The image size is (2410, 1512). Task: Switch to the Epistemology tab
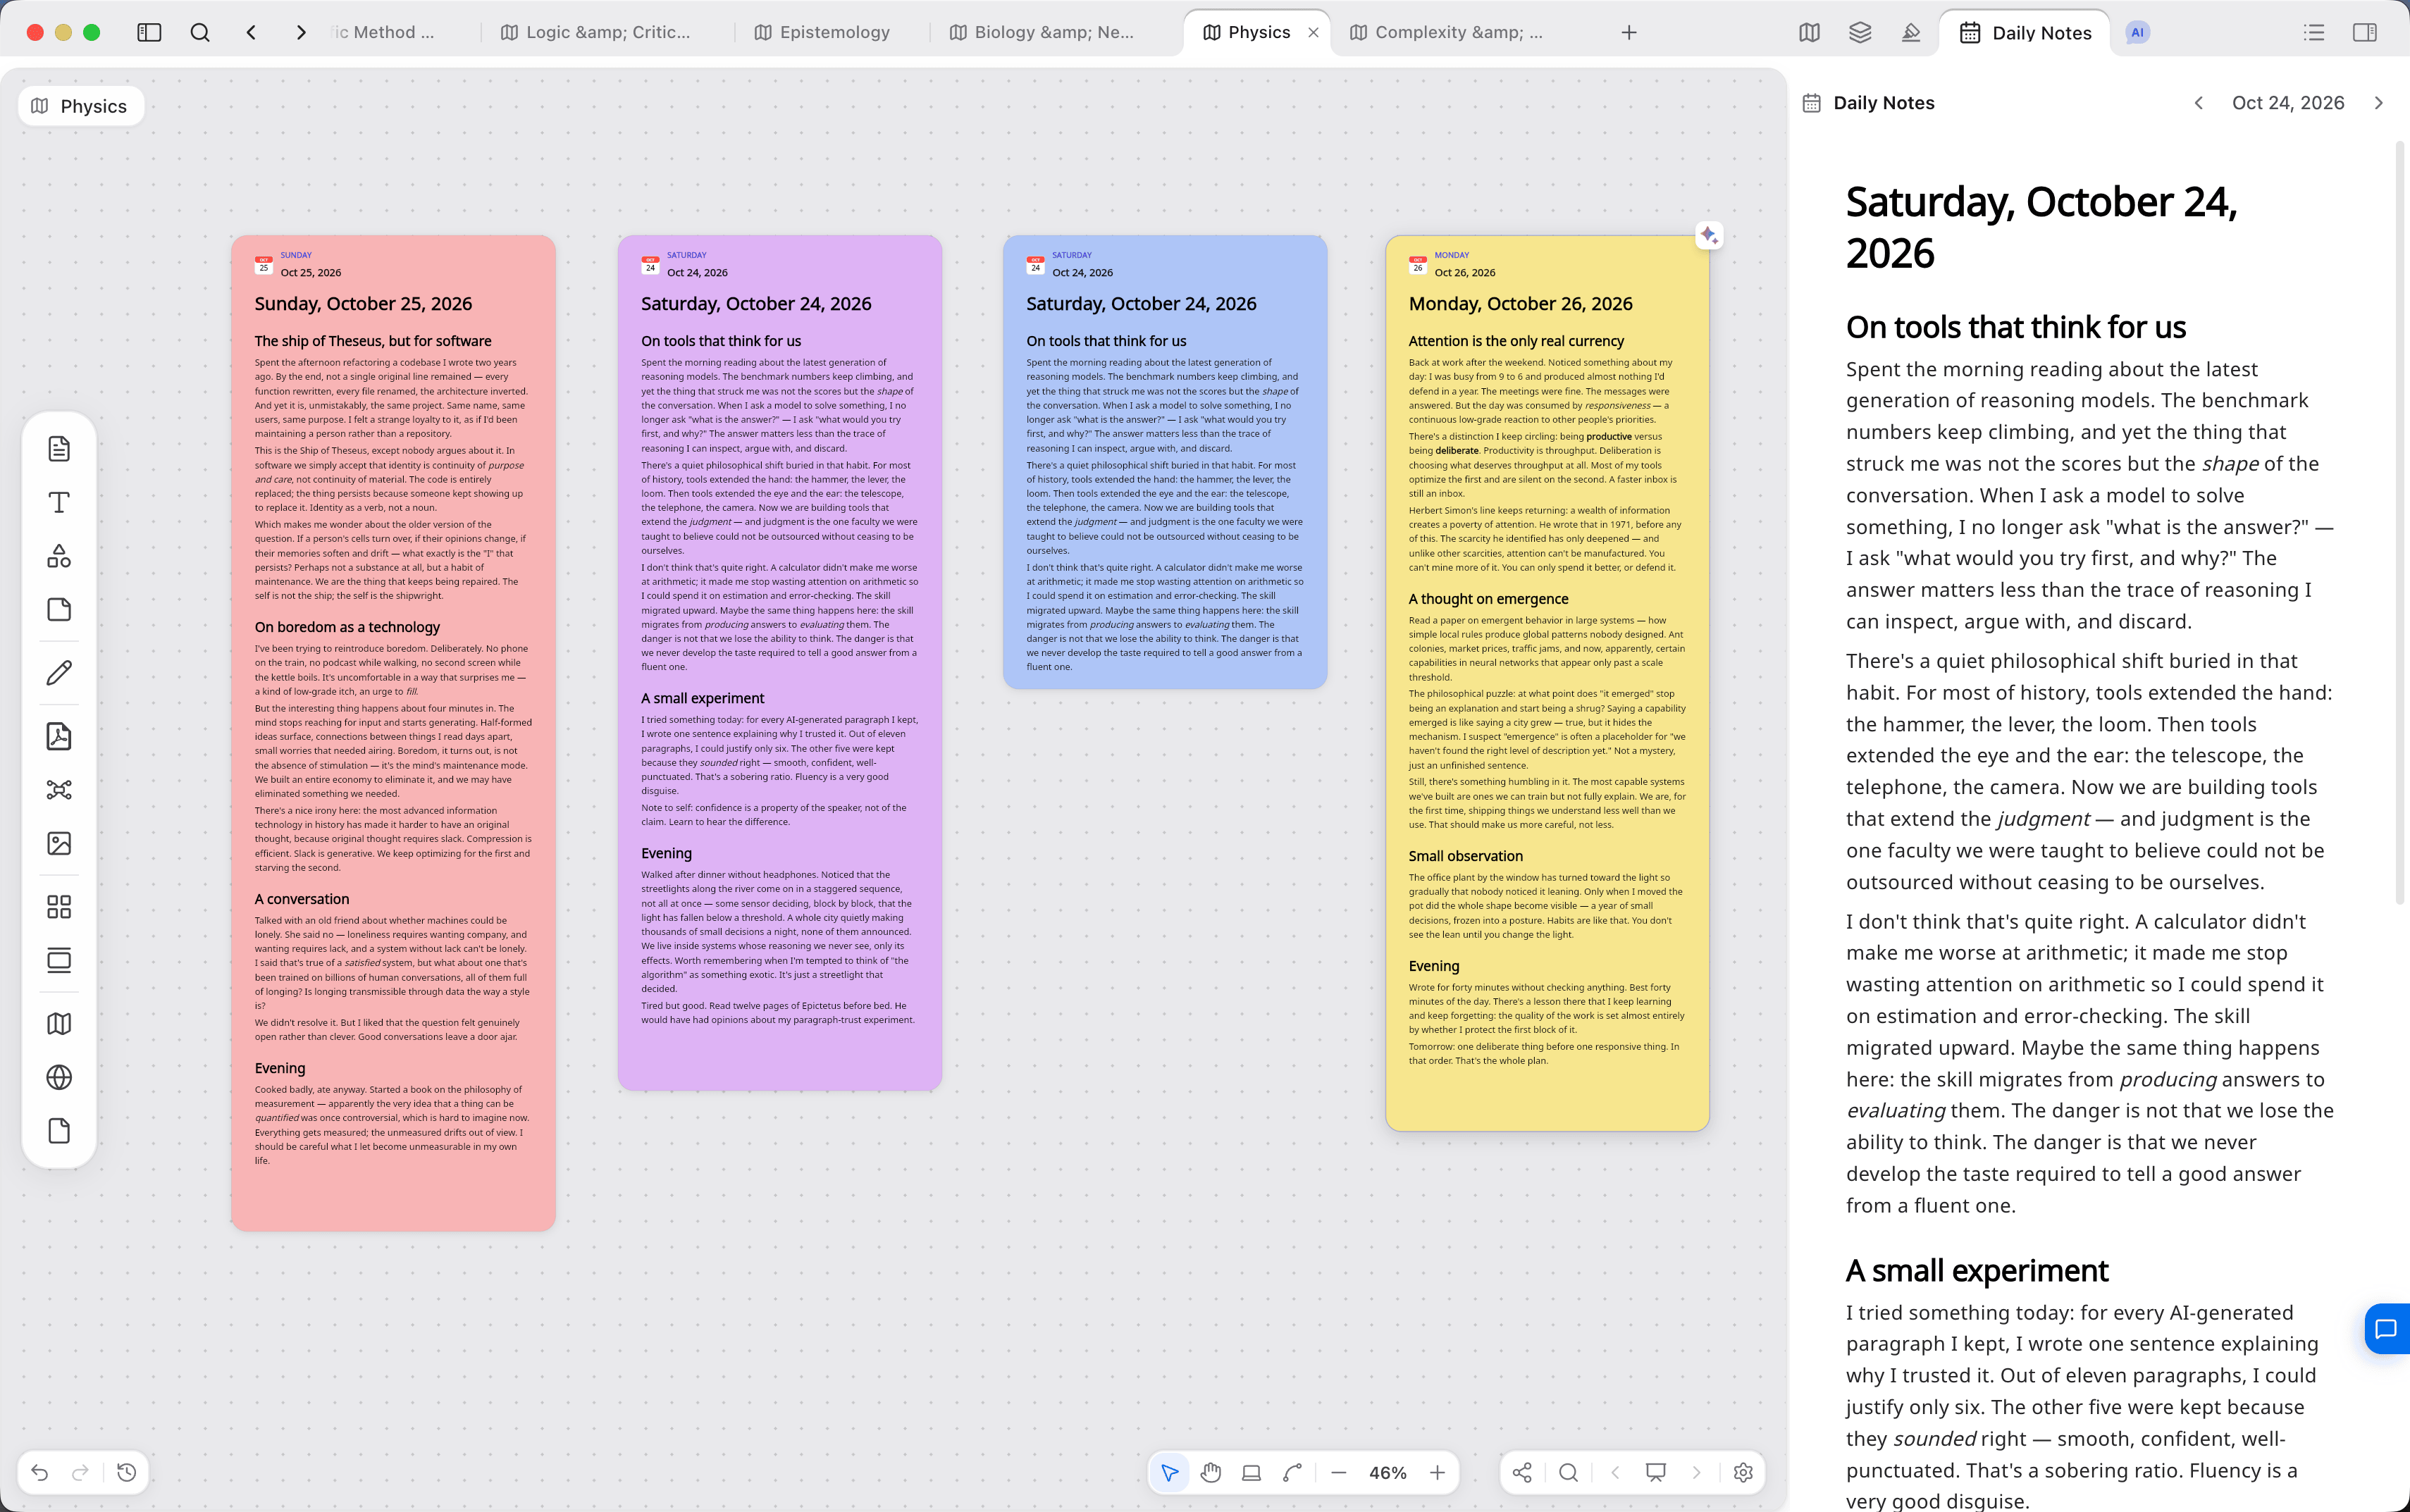point(822,32)
